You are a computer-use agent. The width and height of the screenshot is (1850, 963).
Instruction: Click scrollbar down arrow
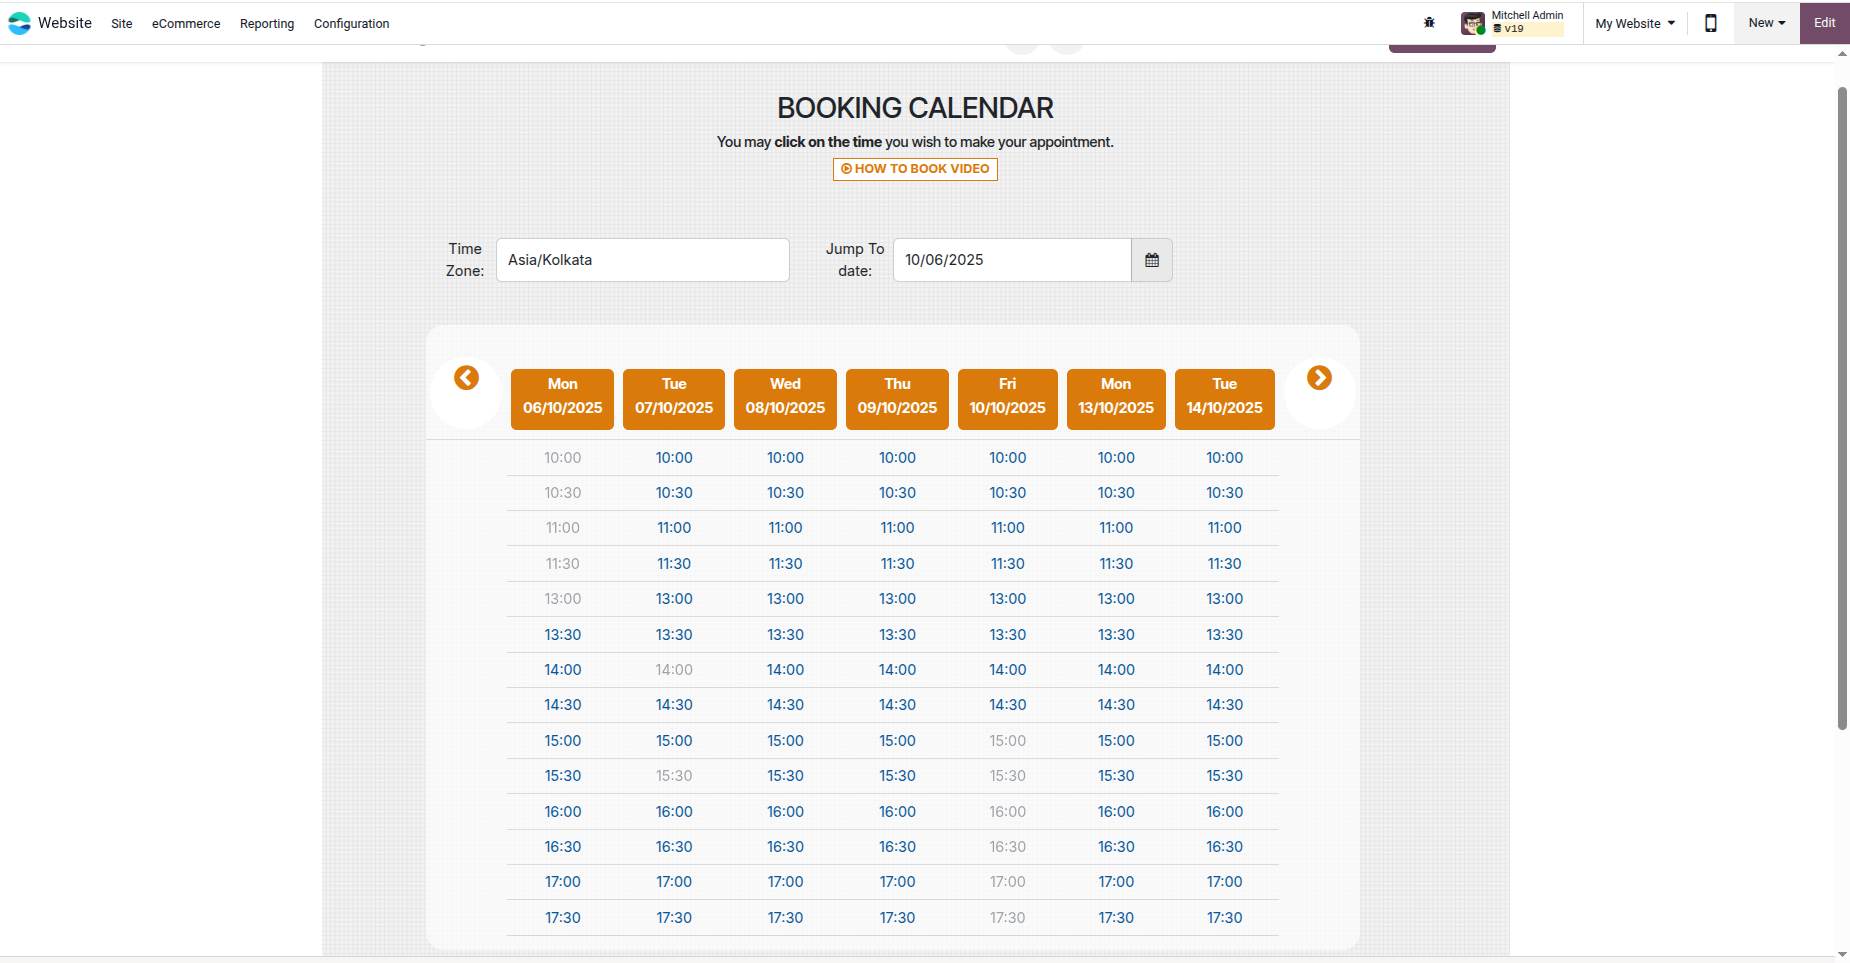tap(1842, 955)
